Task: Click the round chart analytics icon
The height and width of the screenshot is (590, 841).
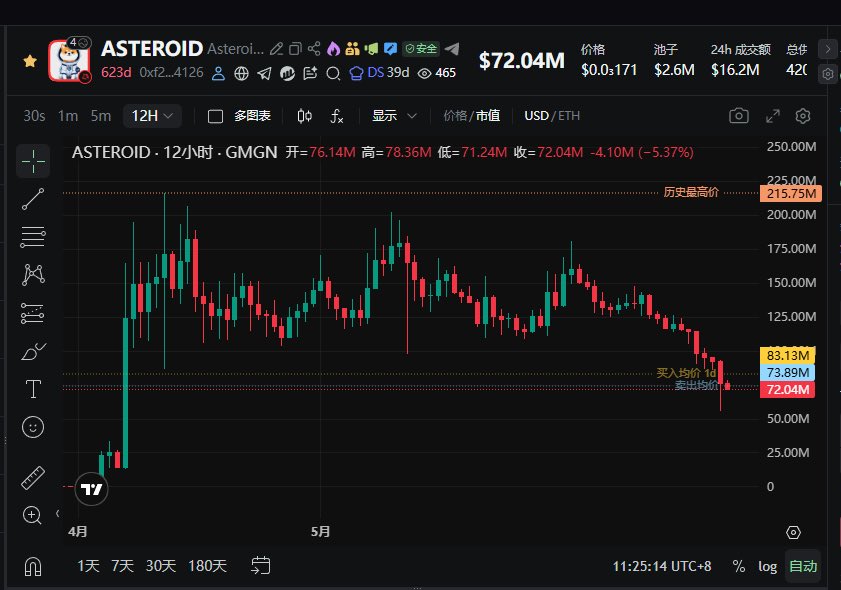Action: click(x=287, y=73)
